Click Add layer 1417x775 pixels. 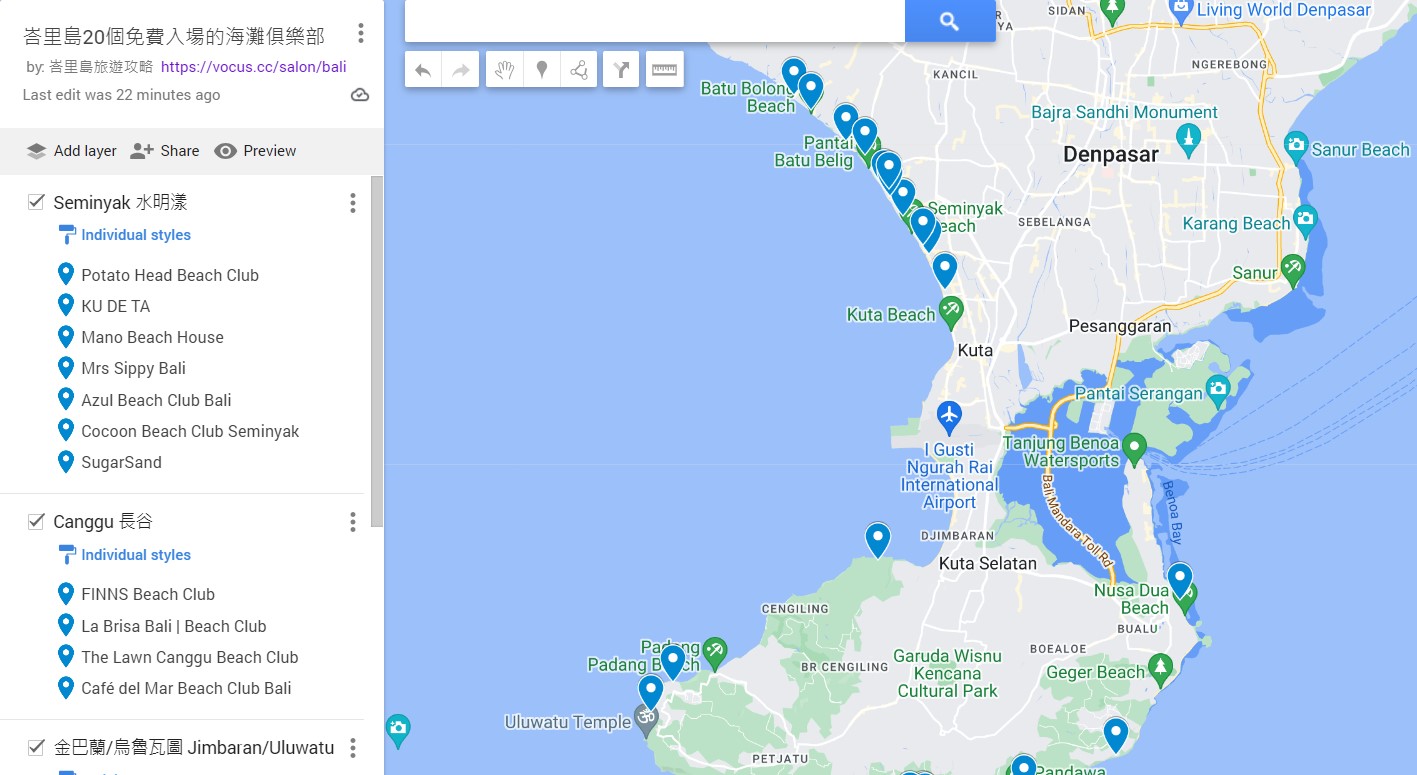pyautogui.click(x=72, y=151)
